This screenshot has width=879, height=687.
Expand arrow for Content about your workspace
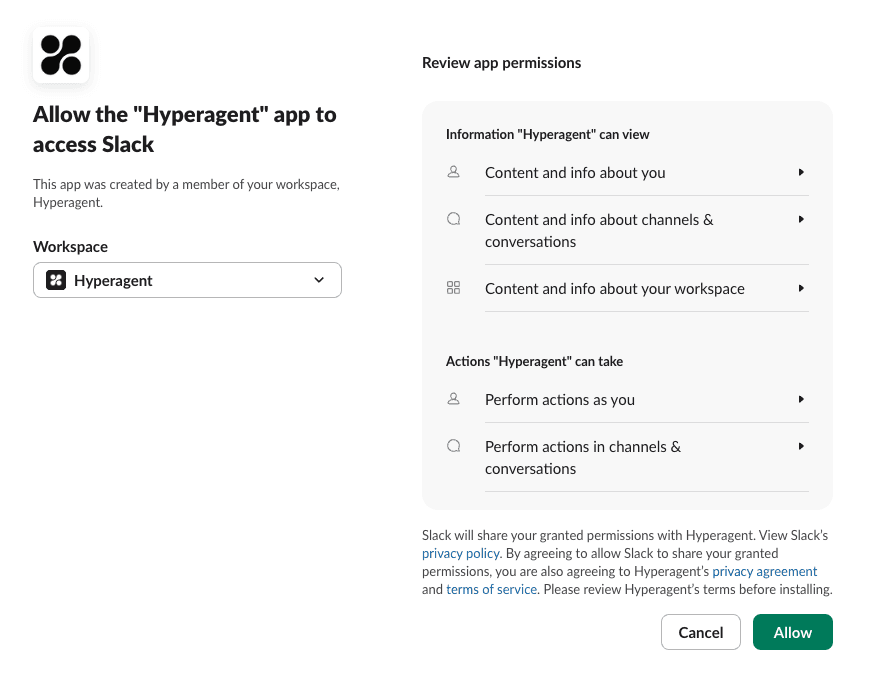[801, 288]
